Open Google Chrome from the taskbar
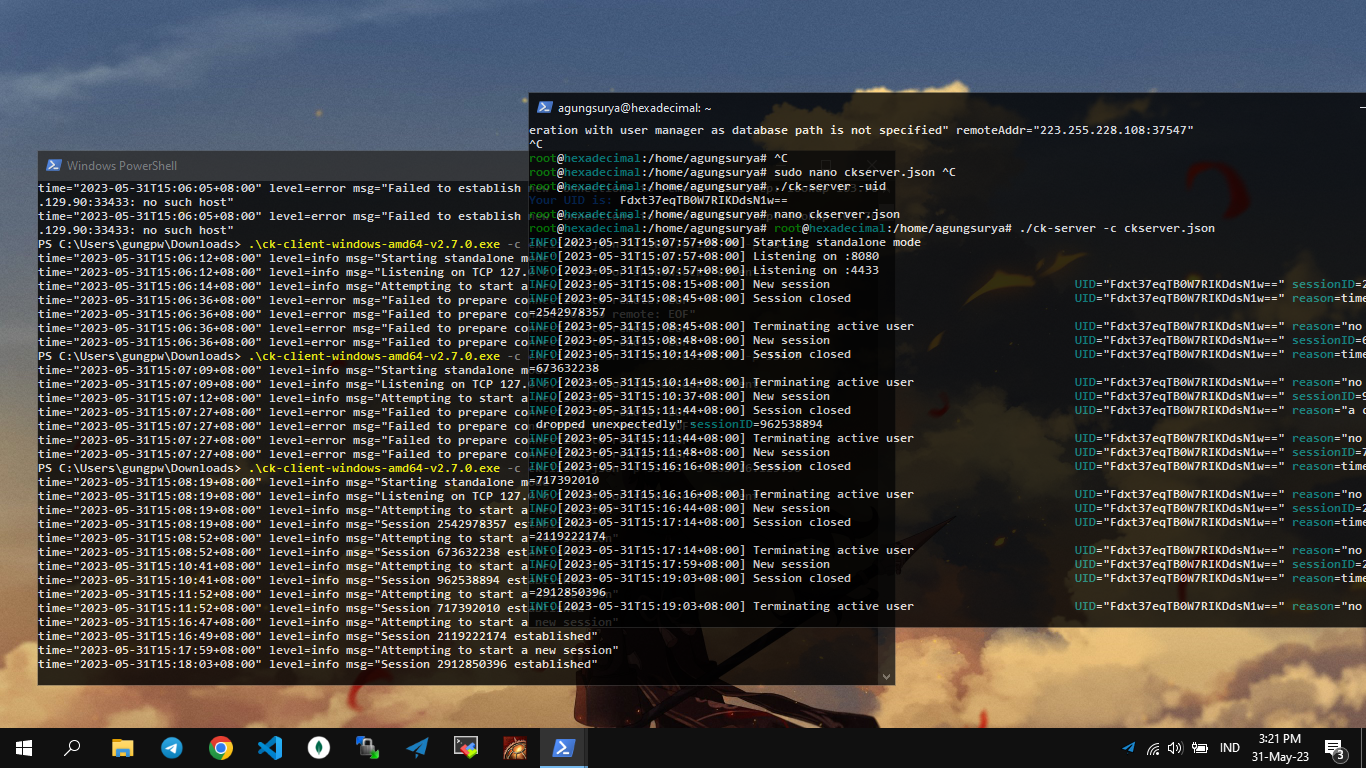The width and height of the screenshot is (1366, 768). [x=221, y=748]
